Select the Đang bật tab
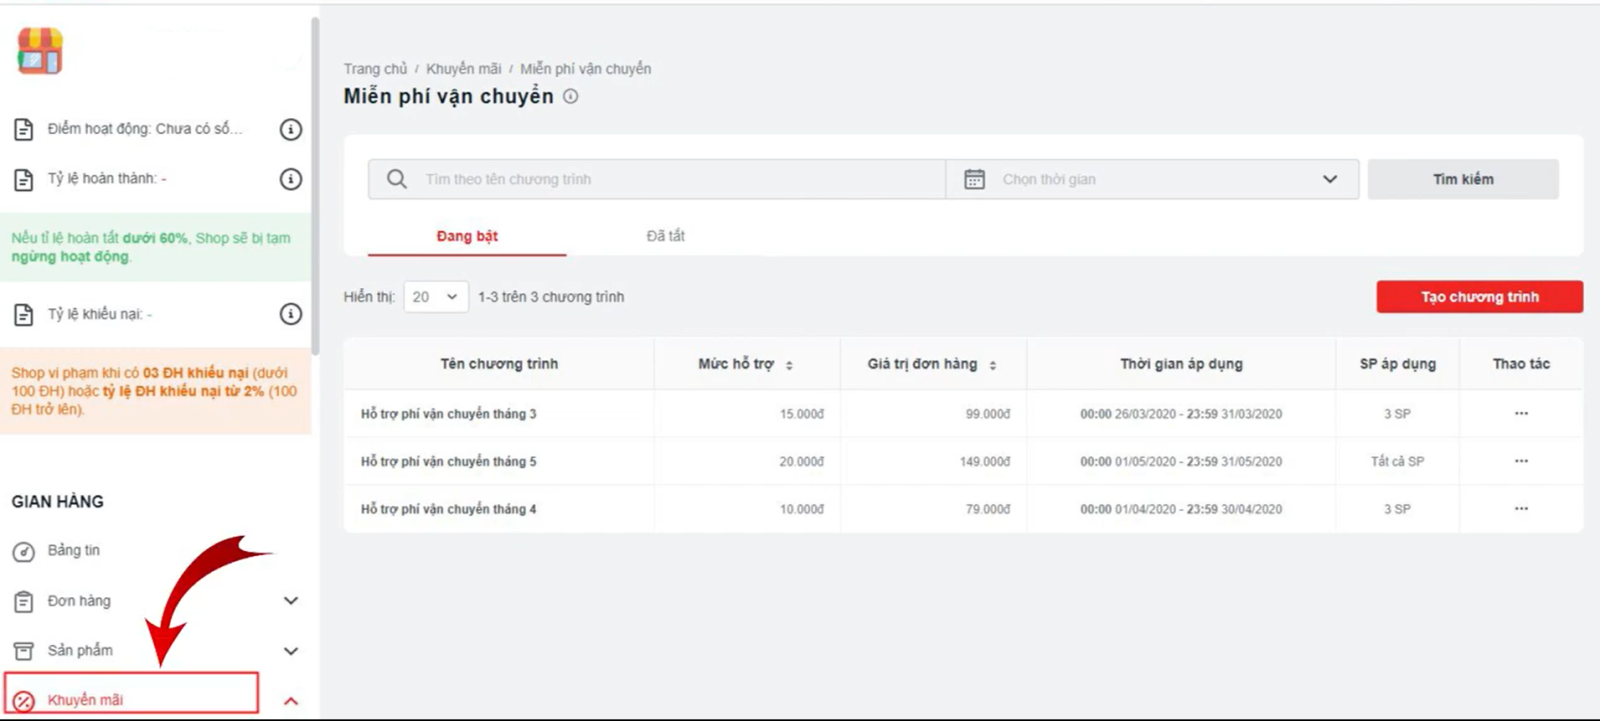This screenshot has width=1600, height=721. coord(467,236)
